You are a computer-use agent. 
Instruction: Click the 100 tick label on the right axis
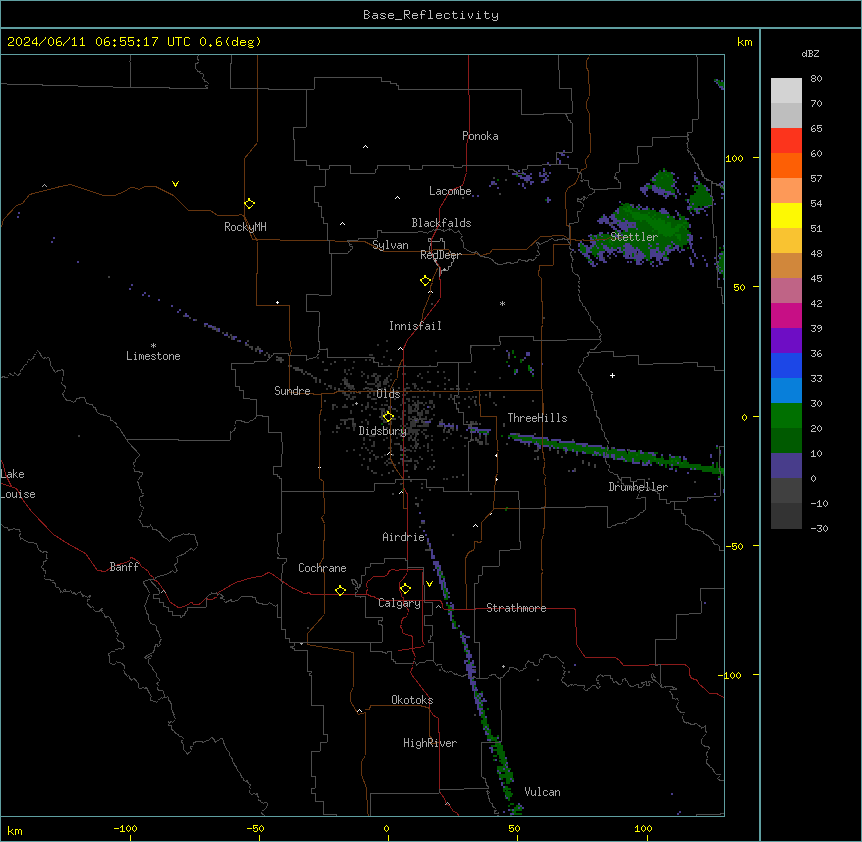click(x=734, y=158)
